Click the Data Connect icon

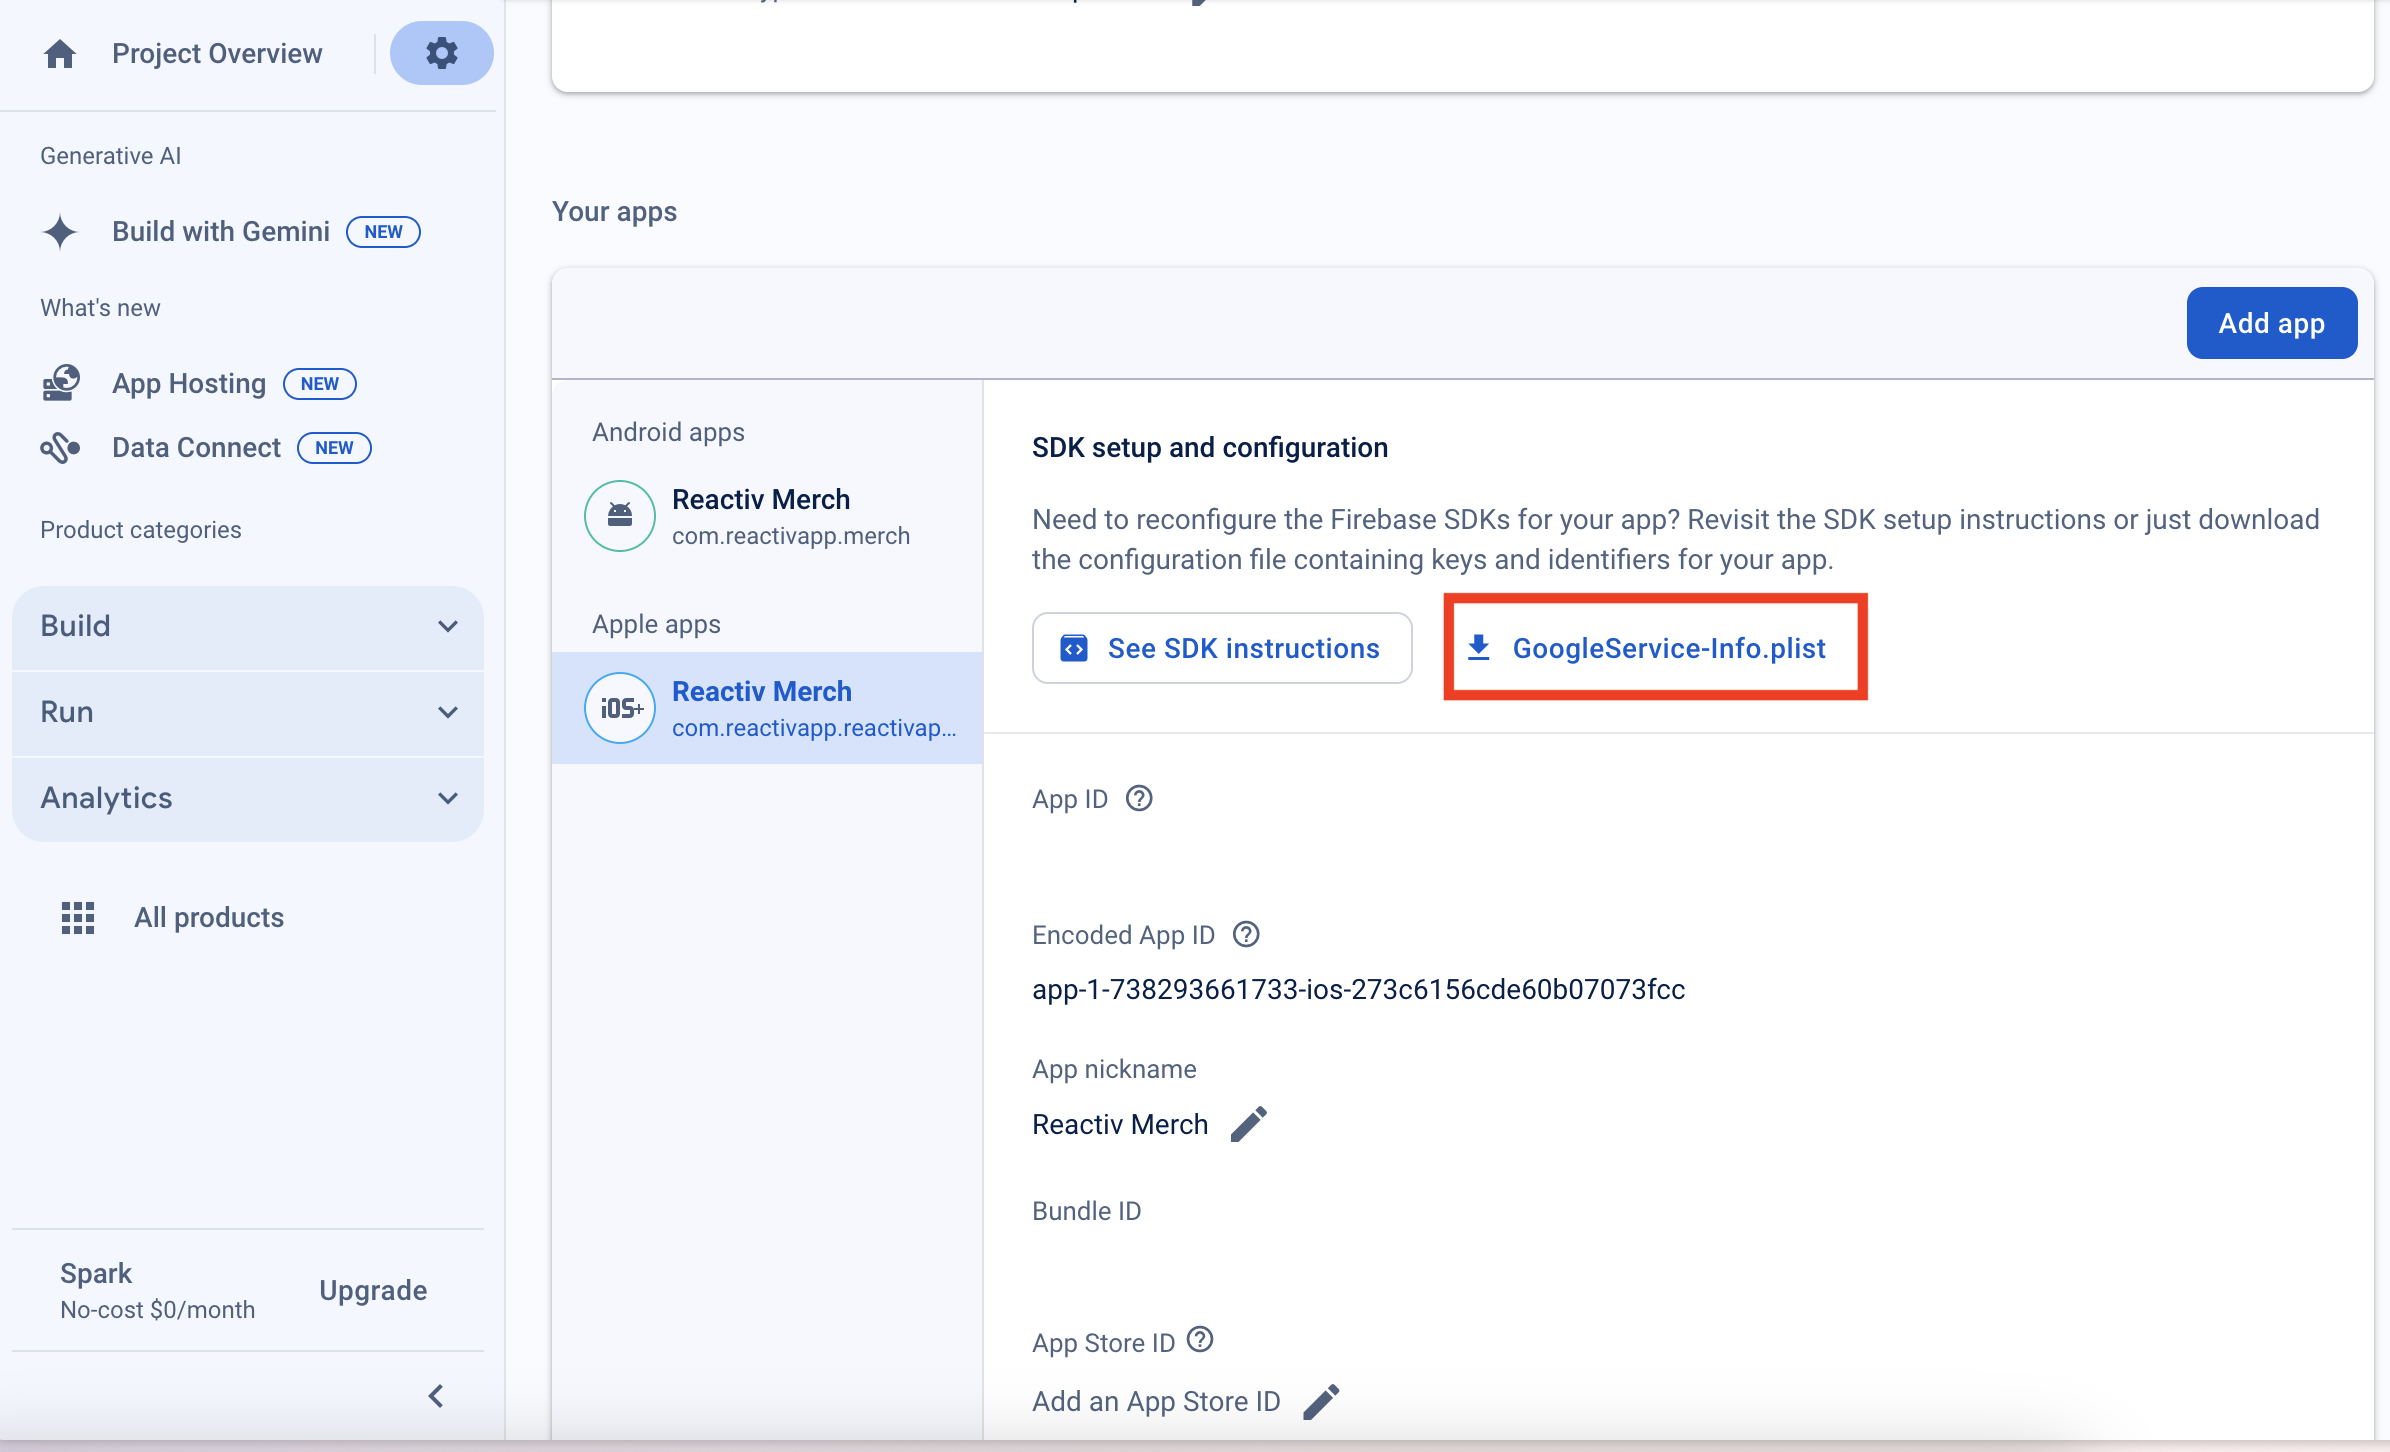pos(60,447)
